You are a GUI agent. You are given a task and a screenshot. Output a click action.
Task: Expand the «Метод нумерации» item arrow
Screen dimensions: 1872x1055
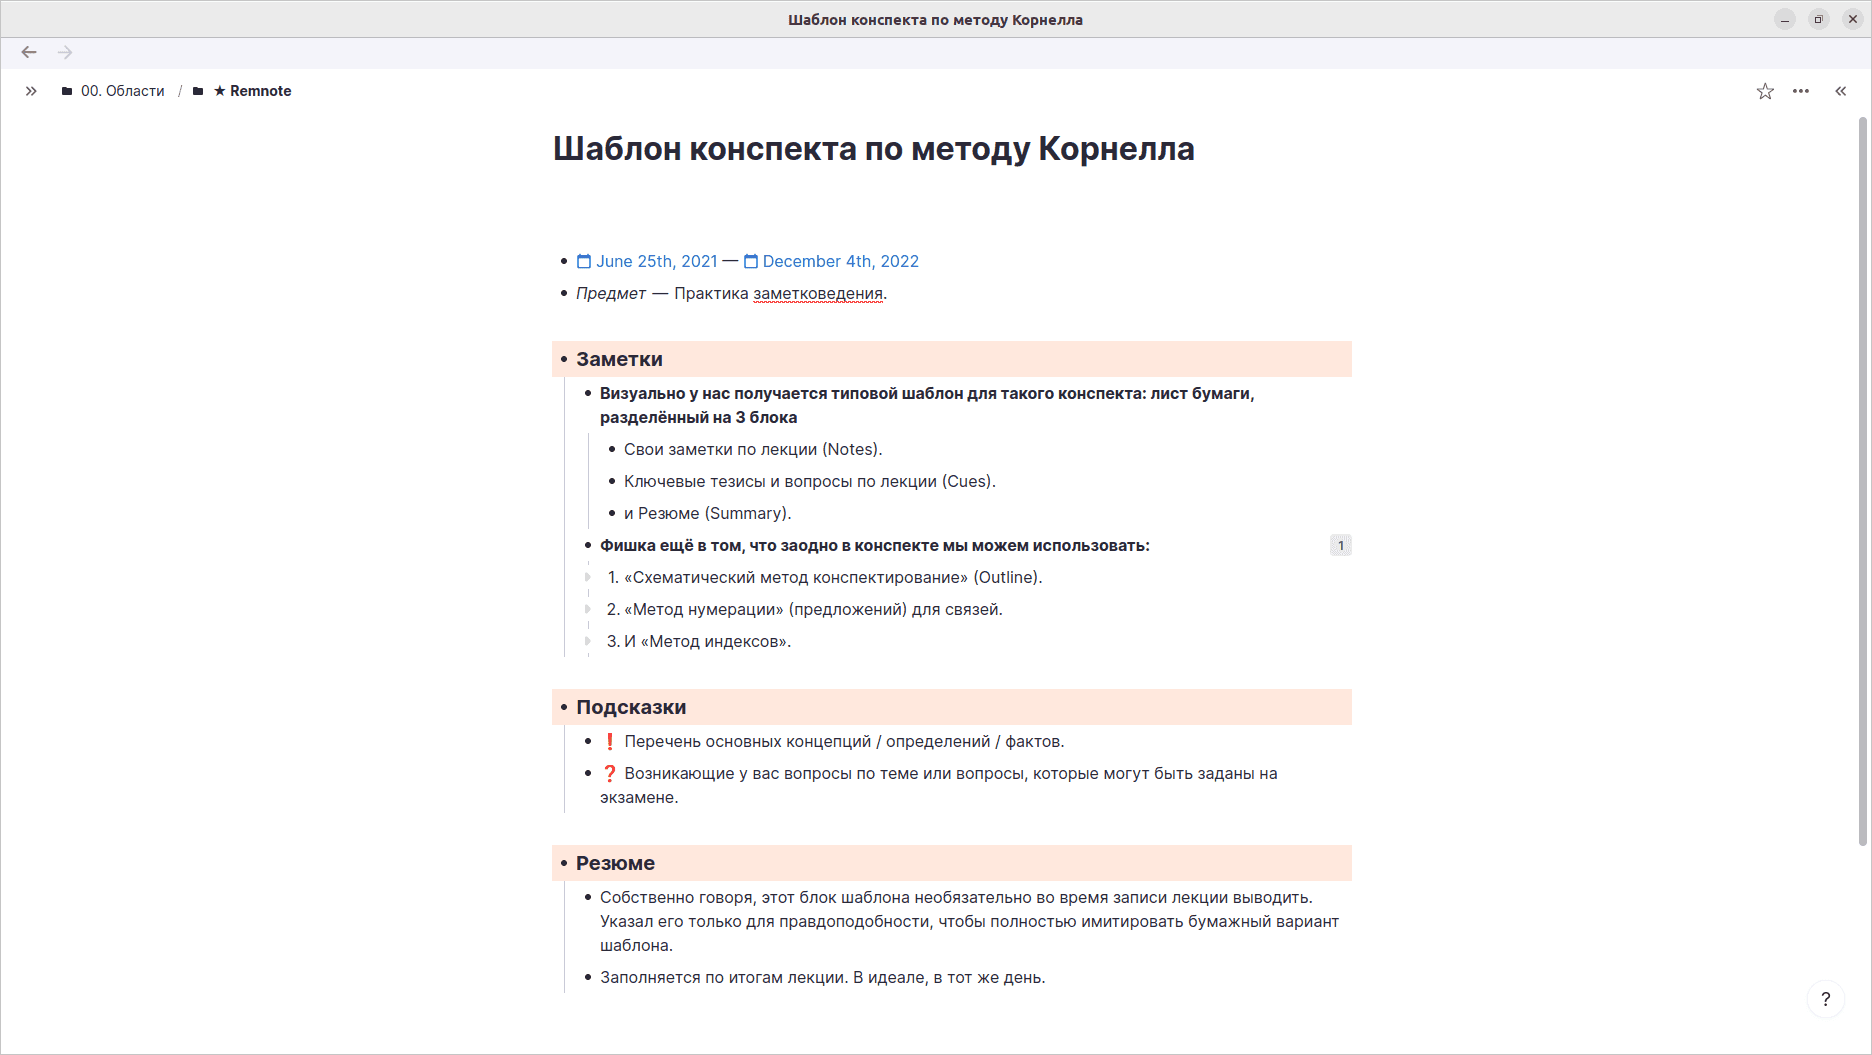coord(588,609)
